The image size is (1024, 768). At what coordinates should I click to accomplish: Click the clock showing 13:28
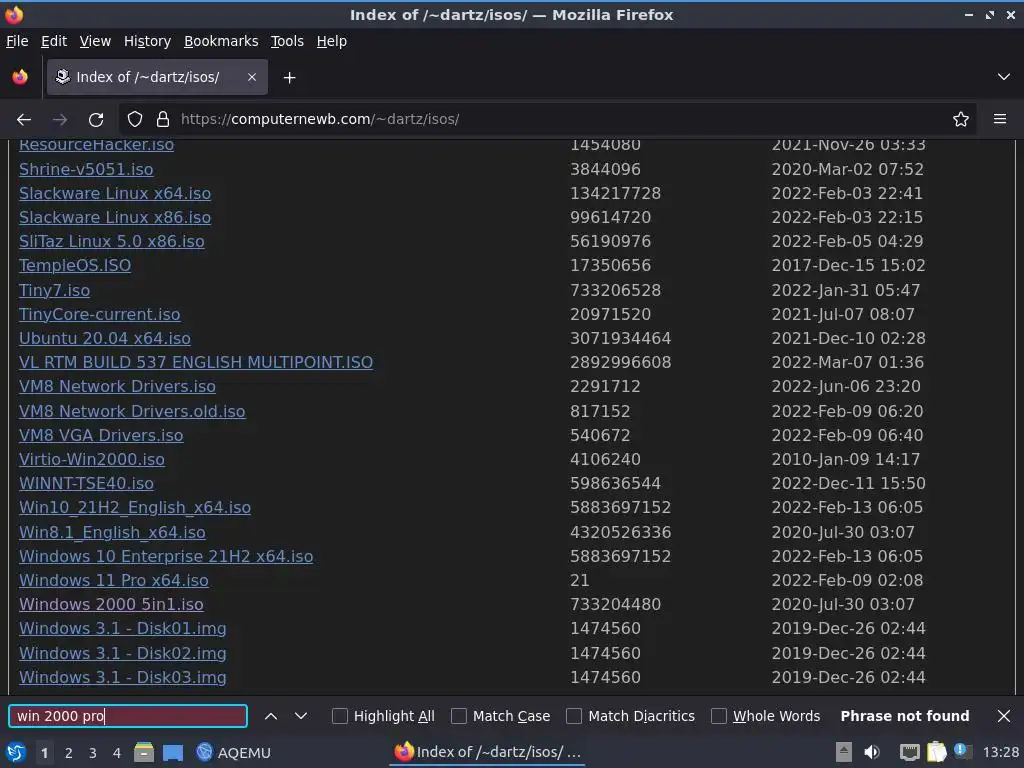(x=1000, y=753)
